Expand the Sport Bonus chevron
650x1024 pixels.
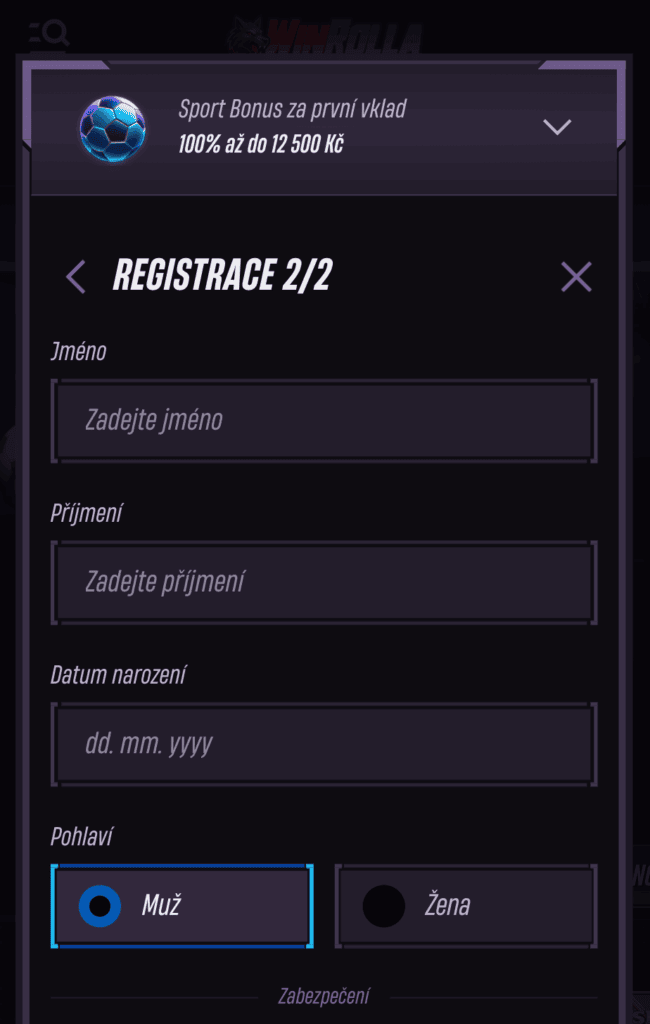coord(557,126)
